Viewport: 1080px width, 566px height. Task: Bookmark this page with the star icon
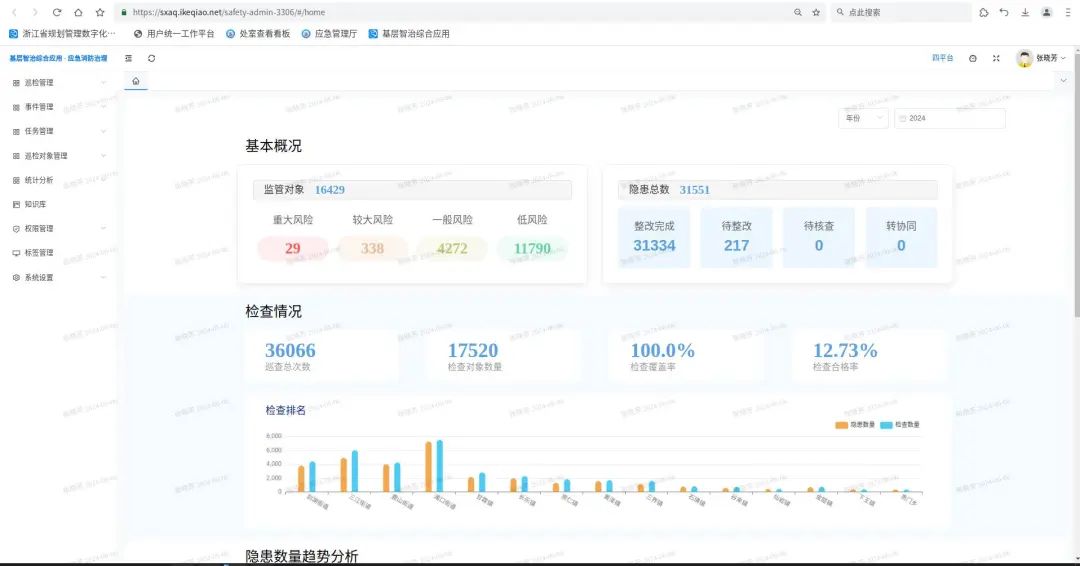pyautogui.click(x=816, y=12)
